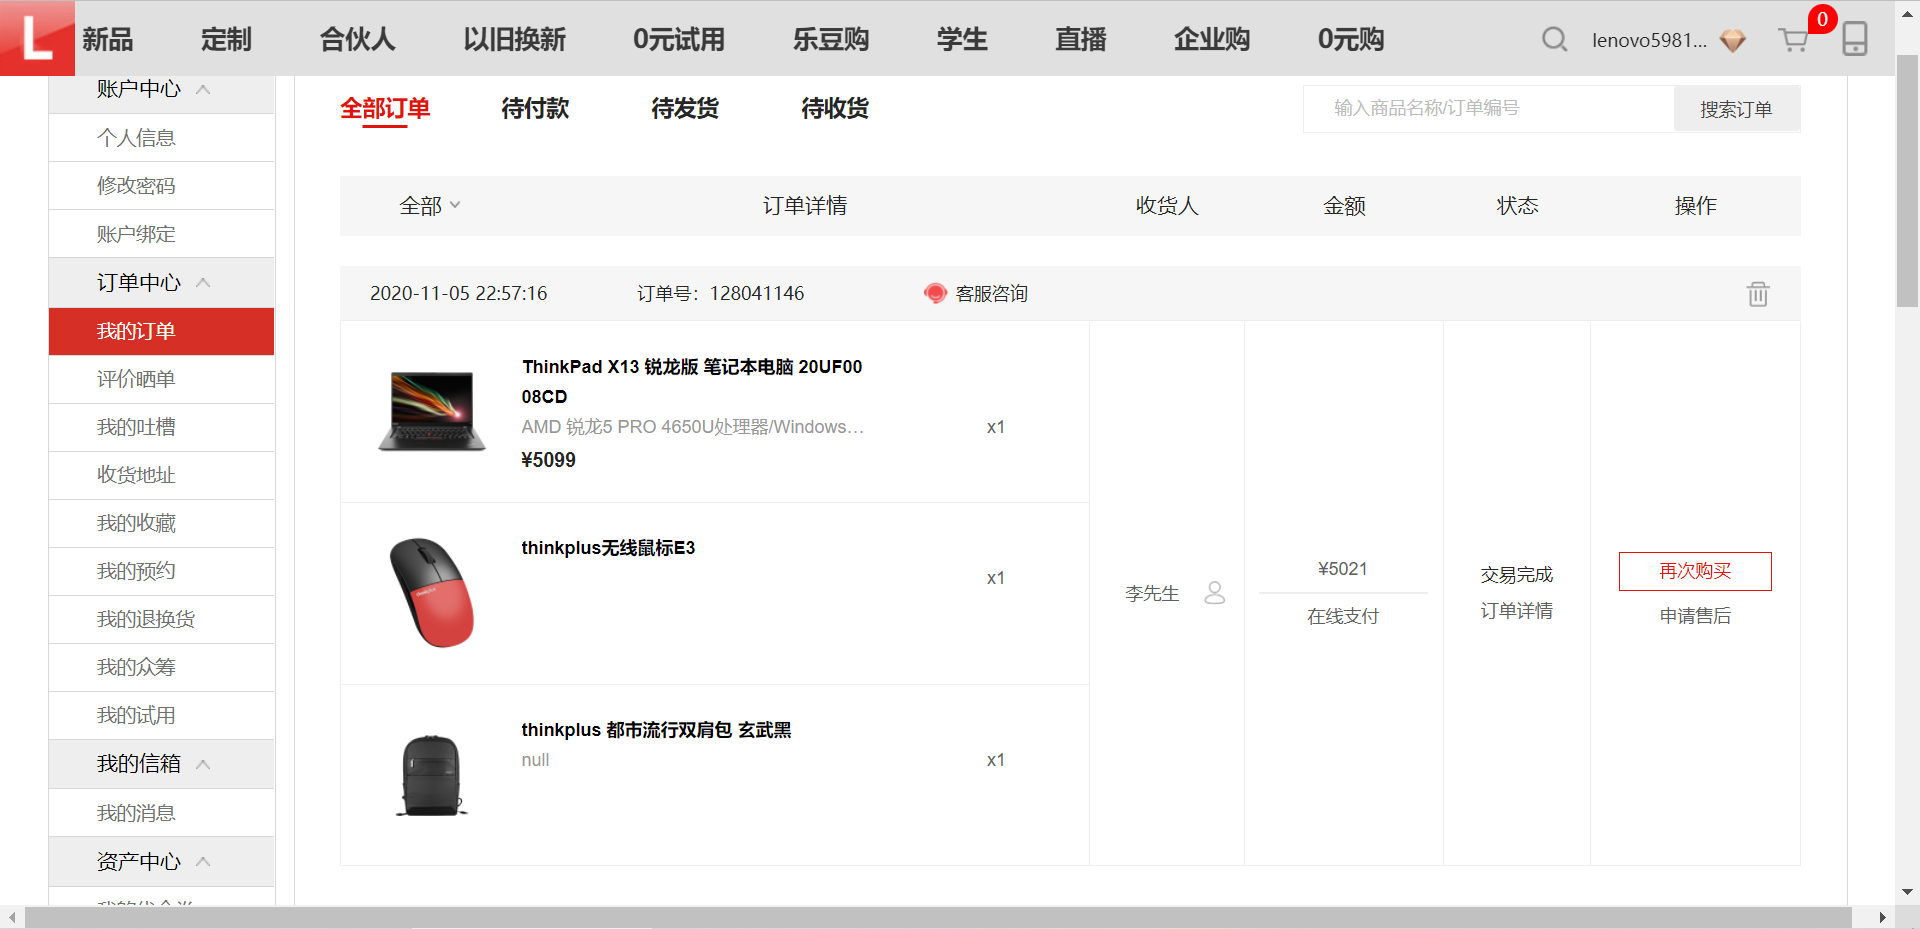Open 我的众筹 in sidebar
1920x929 pixels.
(161, 667)
